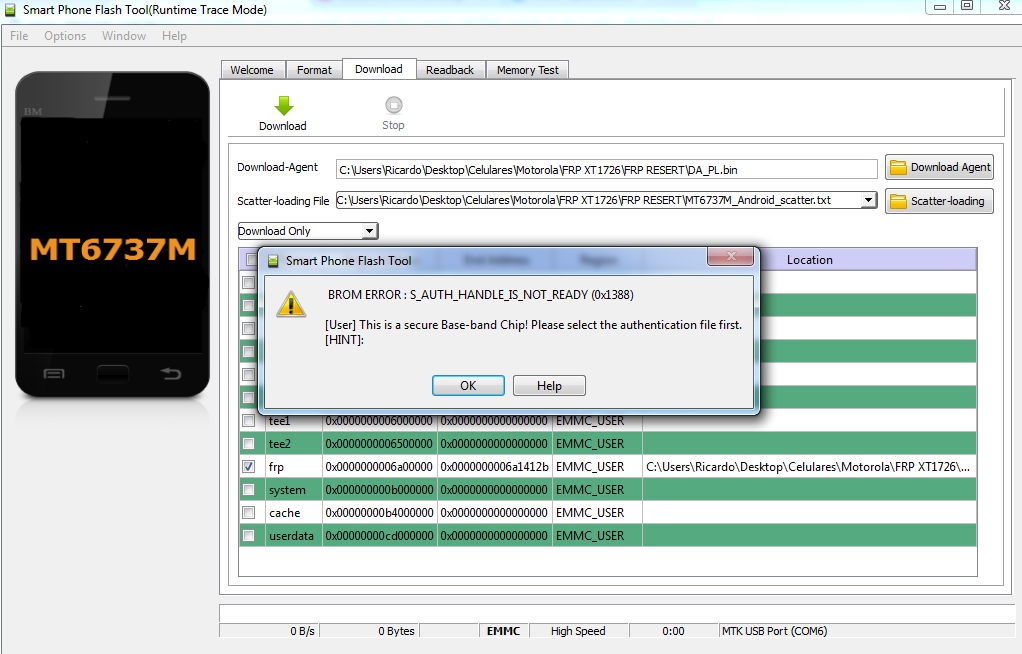Click '0 B/s' speed in status bar

302,631
